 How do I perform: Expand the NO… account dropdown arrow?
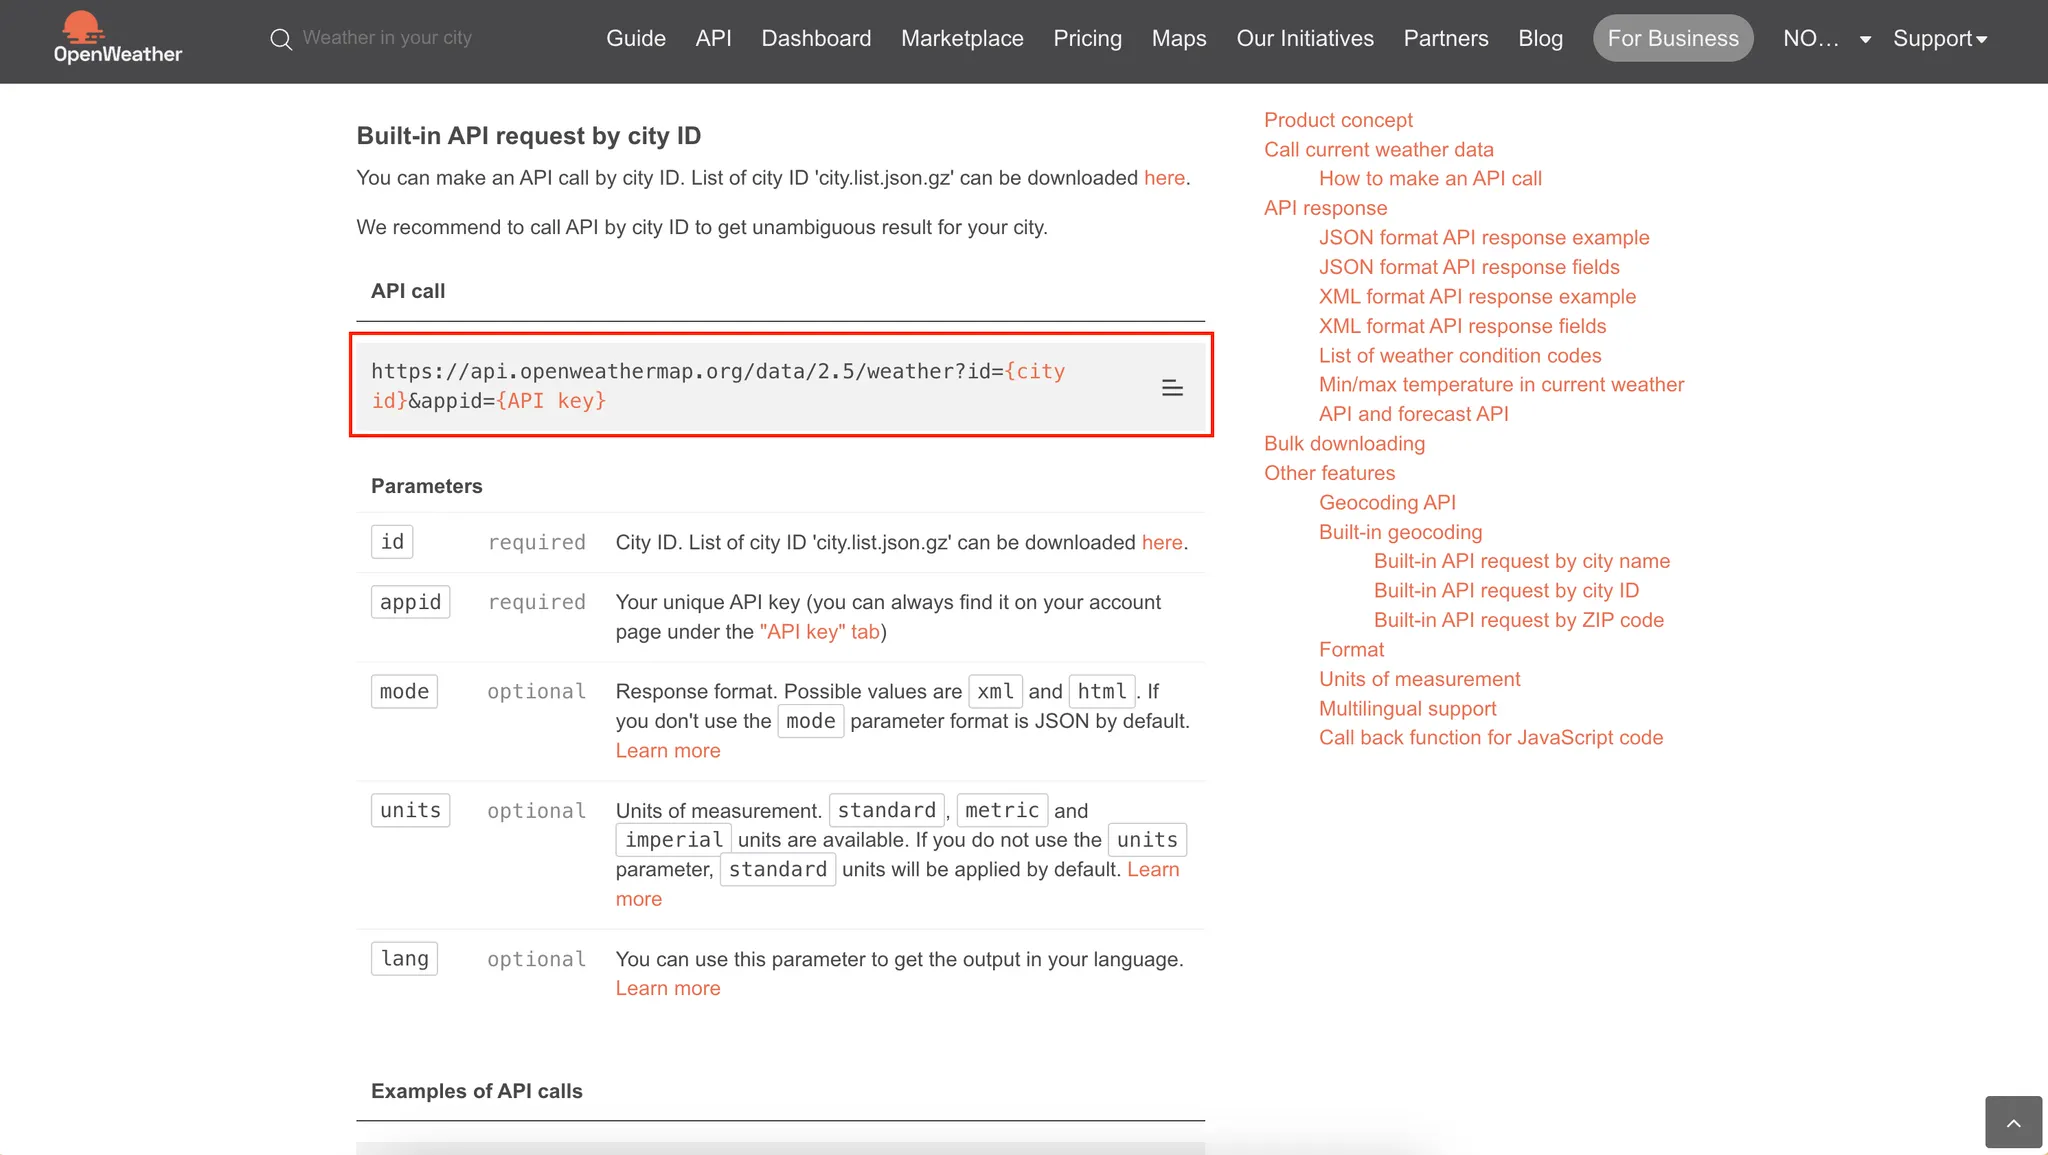(1865, 39)
